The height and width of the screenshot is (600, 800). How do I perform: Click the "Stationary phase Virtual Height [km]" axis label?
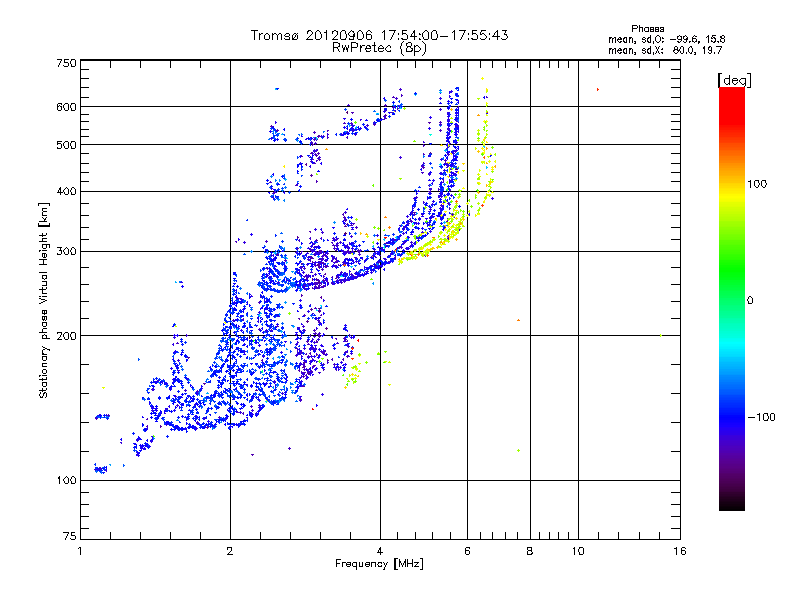[x=44, y=300]
